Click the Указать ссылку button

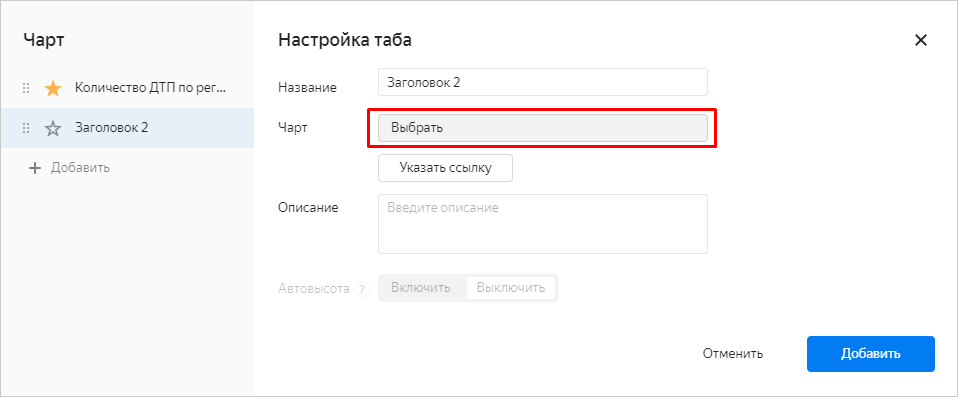coord(445,168)
